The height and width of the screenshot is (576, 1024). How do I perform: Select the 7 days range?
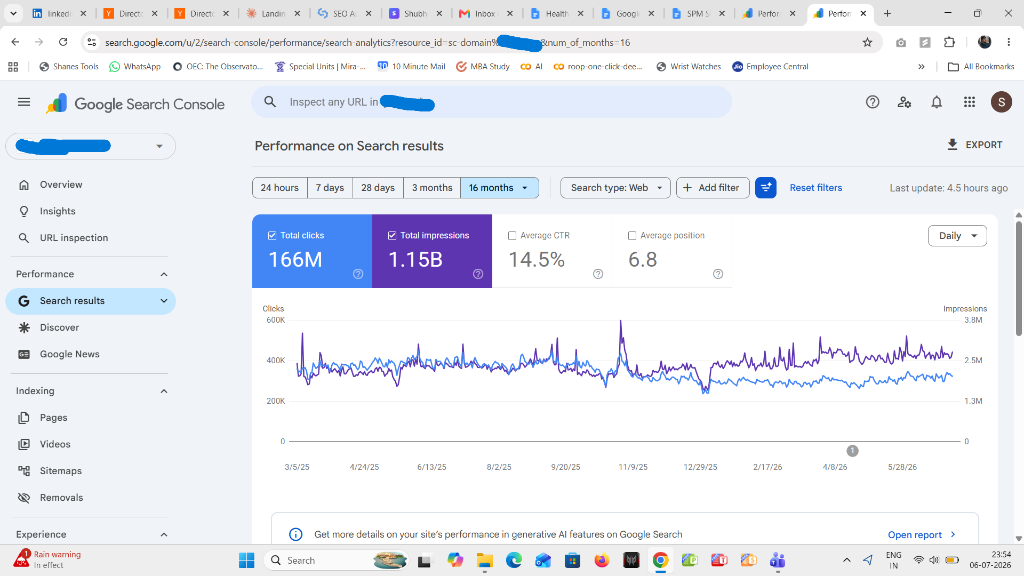[x=330, y=187]
